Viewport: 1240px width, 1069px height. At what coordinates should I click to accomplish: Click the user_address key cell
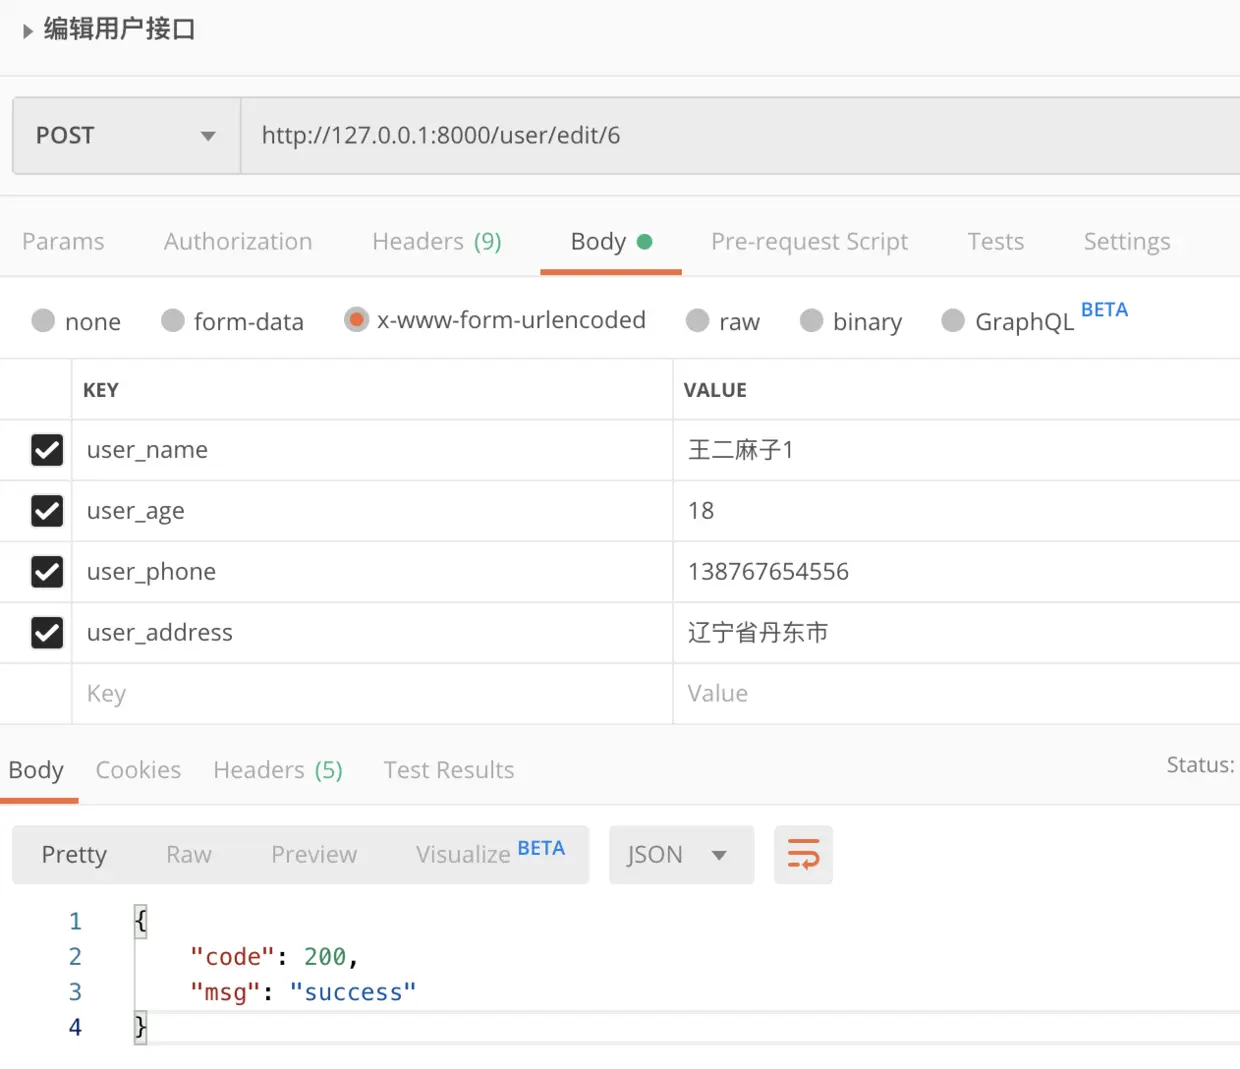(x=372, y=633)
